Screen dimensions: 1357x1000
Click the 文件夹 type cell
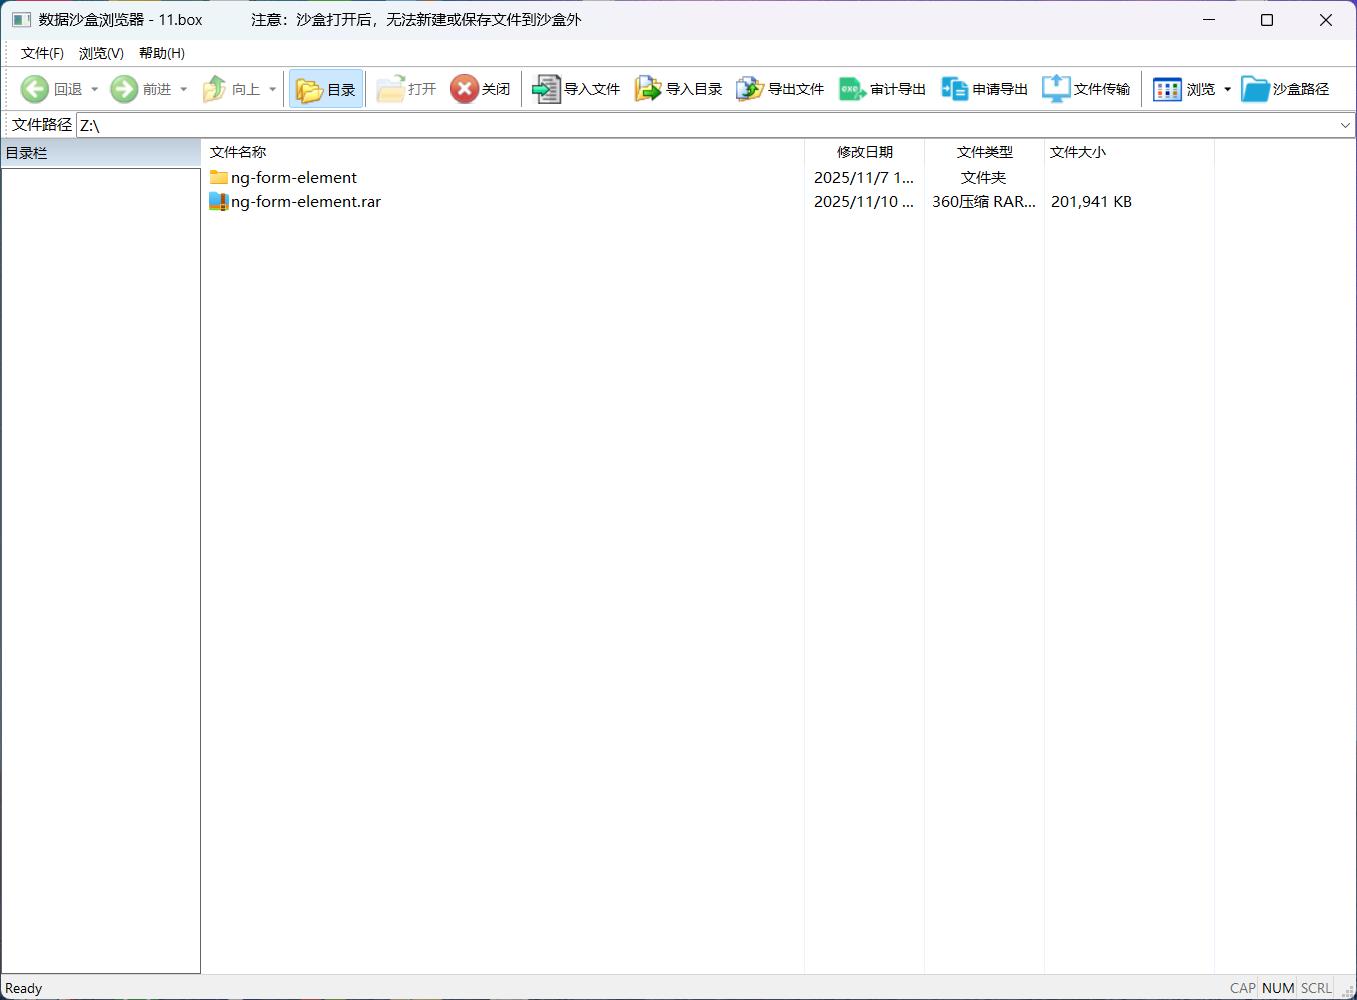click(984, 177)
